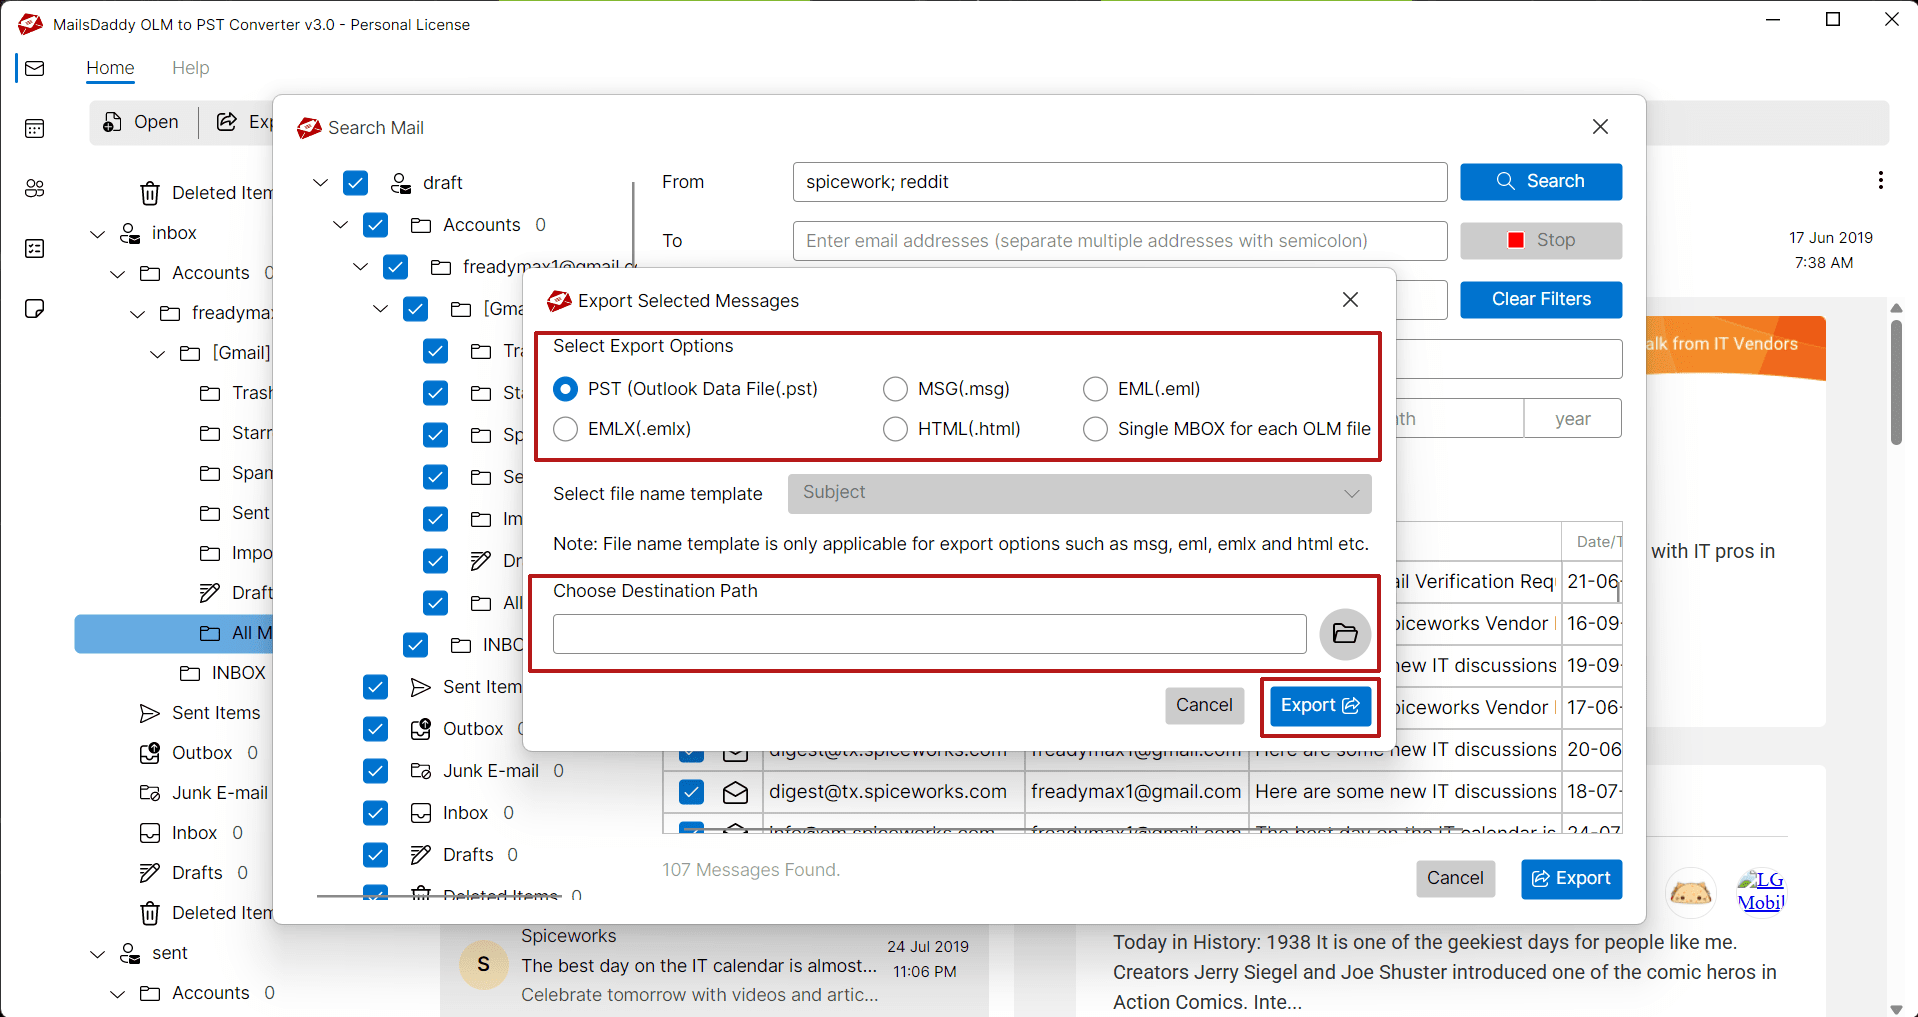The image size is (1918, 1017).
Task: Collapse the freadymax1 node in Search Mail
Action: click(x=360, y=267)
